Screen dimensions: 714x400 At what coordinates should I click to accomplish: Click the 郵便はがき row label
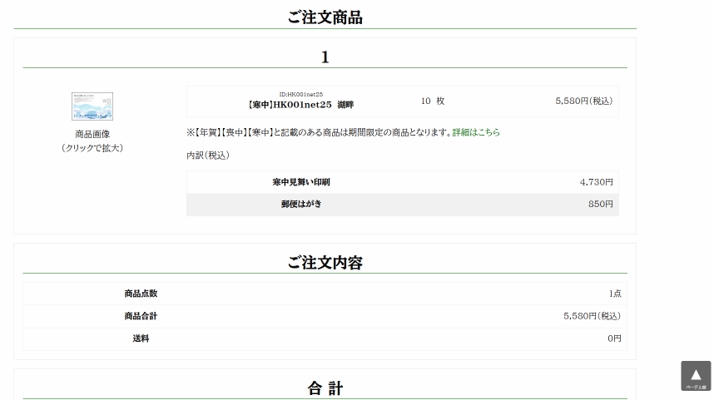[x=301, y=204]
